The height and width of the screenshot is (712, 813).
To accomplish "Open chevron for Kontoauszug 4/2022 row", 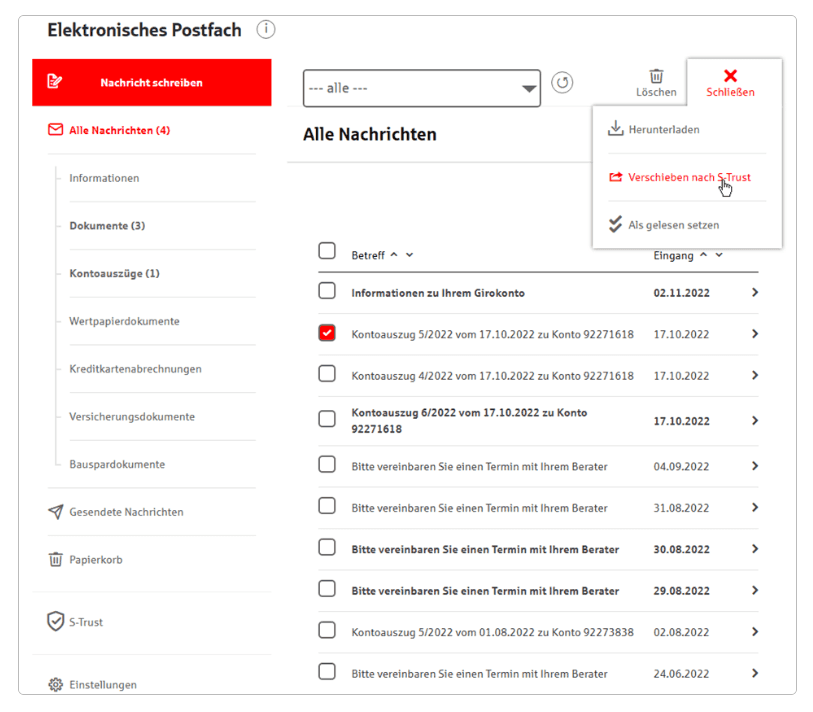I will [755, 375].
